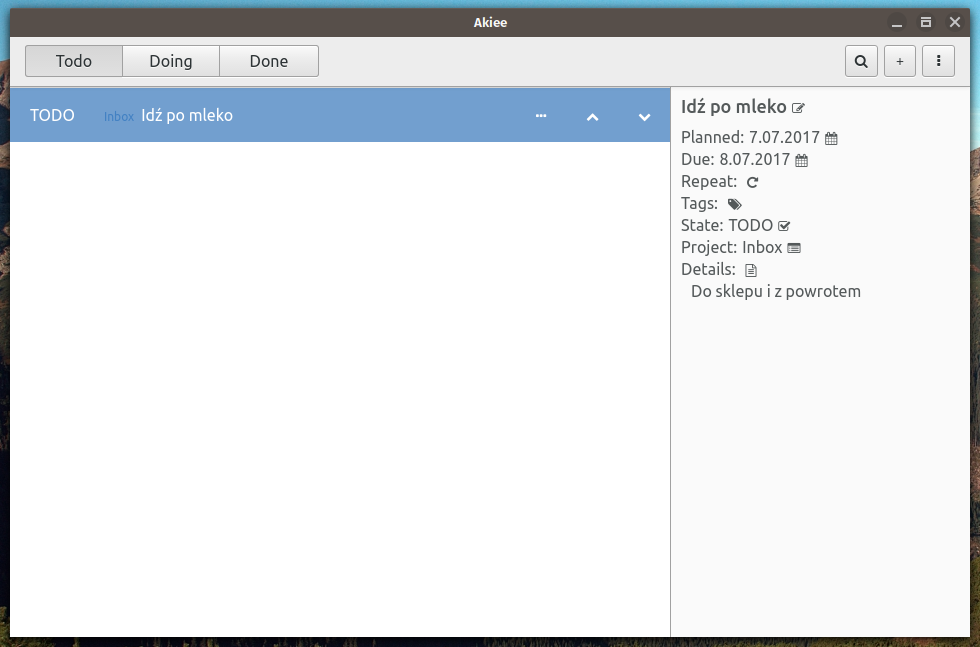
Task: Close the Akiee window
Action: tap(954, 23)
